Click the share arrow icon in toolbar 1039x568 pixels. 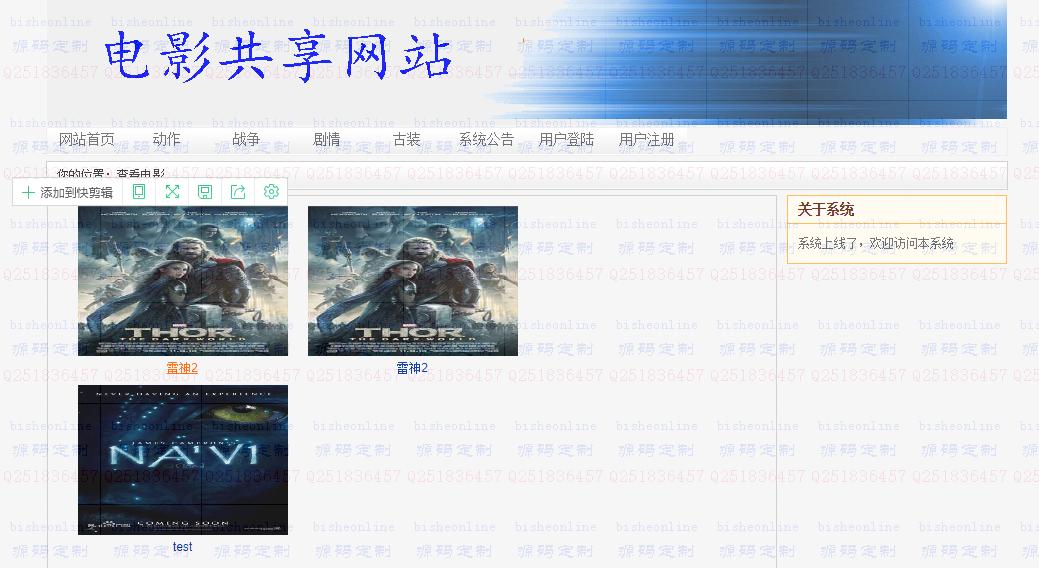click(x=238, y=192)
